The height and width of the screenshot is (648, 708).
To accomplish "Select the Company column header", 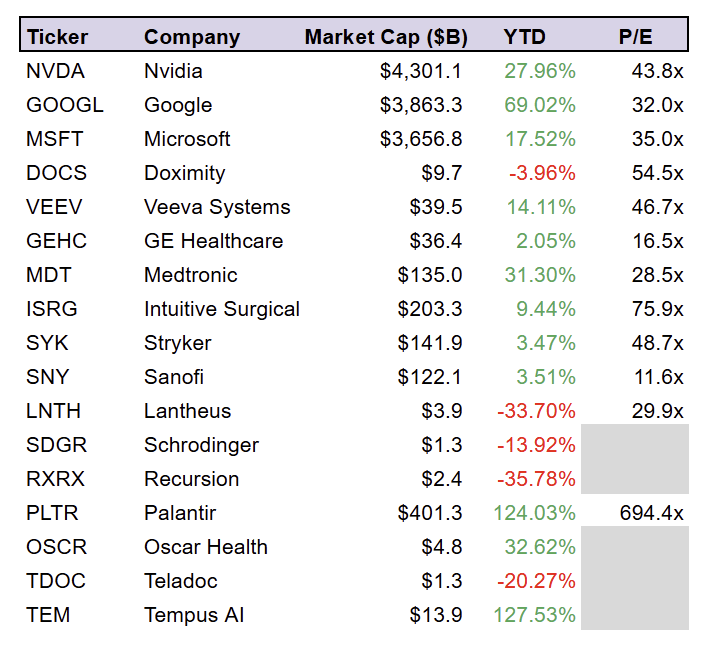I will click(192, 37).
